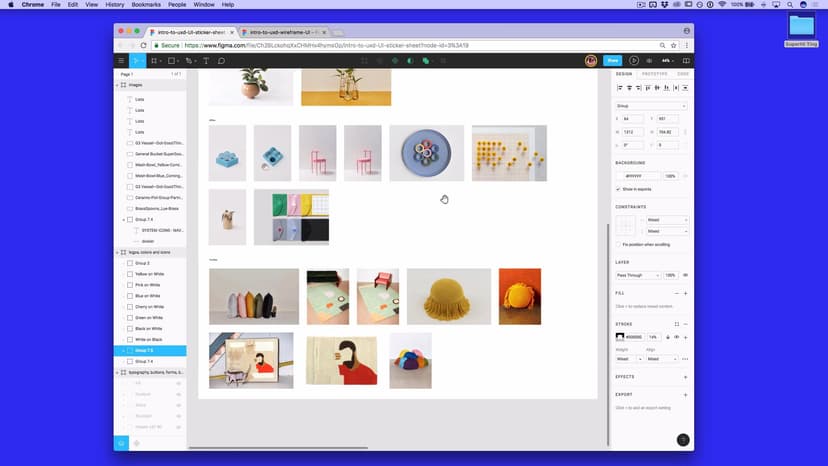The image size is (828, 466).
Task: Select the Rectangle shape tool
Action: pyautogui.click(x=172, y=61)
